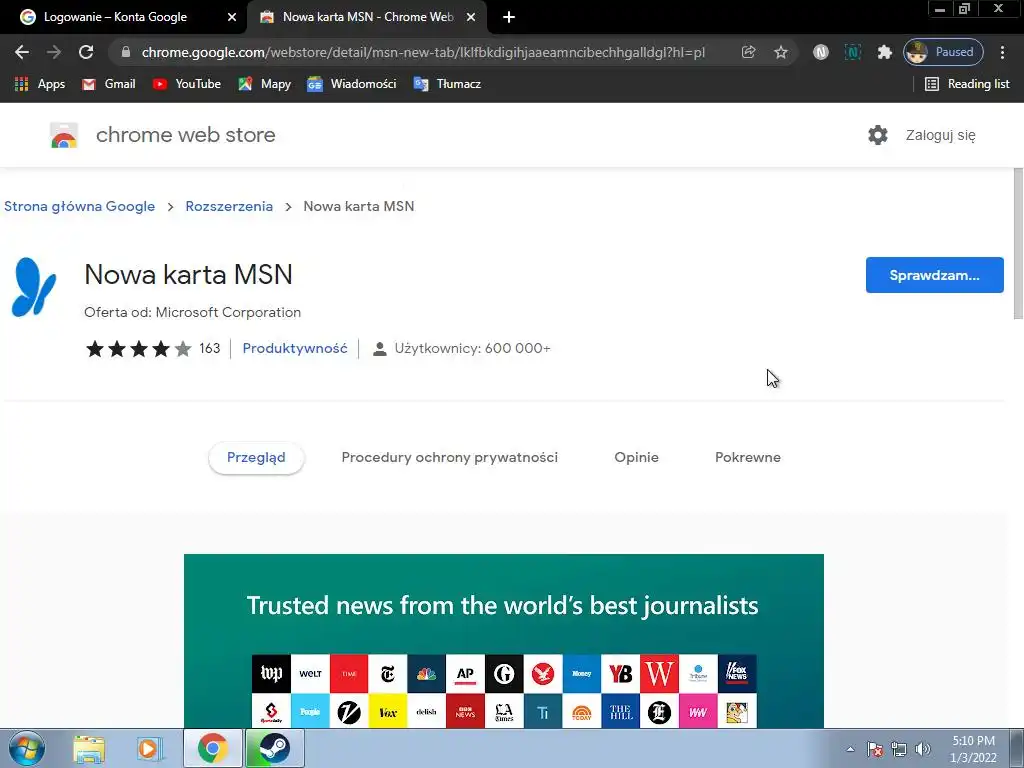Open the Extensions puzzle menu
This screenshot has height=768, width=1024.
[x=884, y=52]
